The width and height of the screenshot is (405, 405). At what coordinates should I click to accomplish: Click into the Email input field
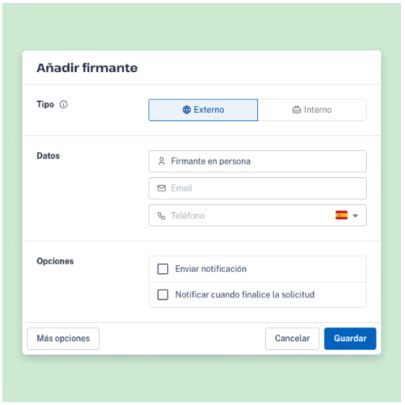click(257, 188)
